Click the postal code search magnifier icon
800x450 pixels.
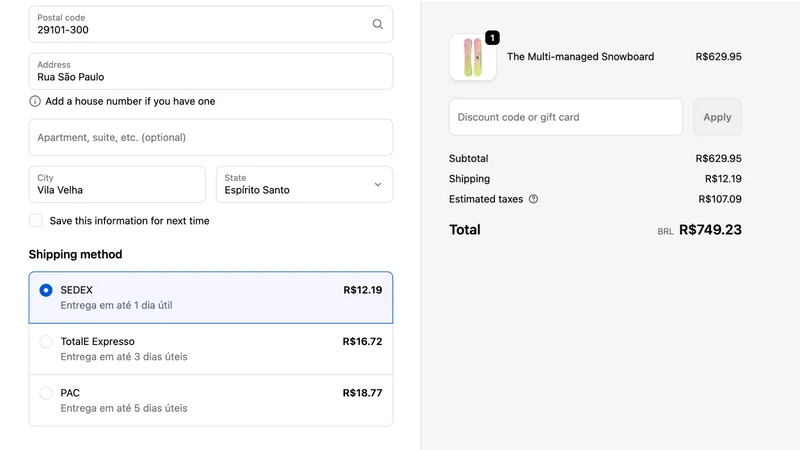coord(378,24)
